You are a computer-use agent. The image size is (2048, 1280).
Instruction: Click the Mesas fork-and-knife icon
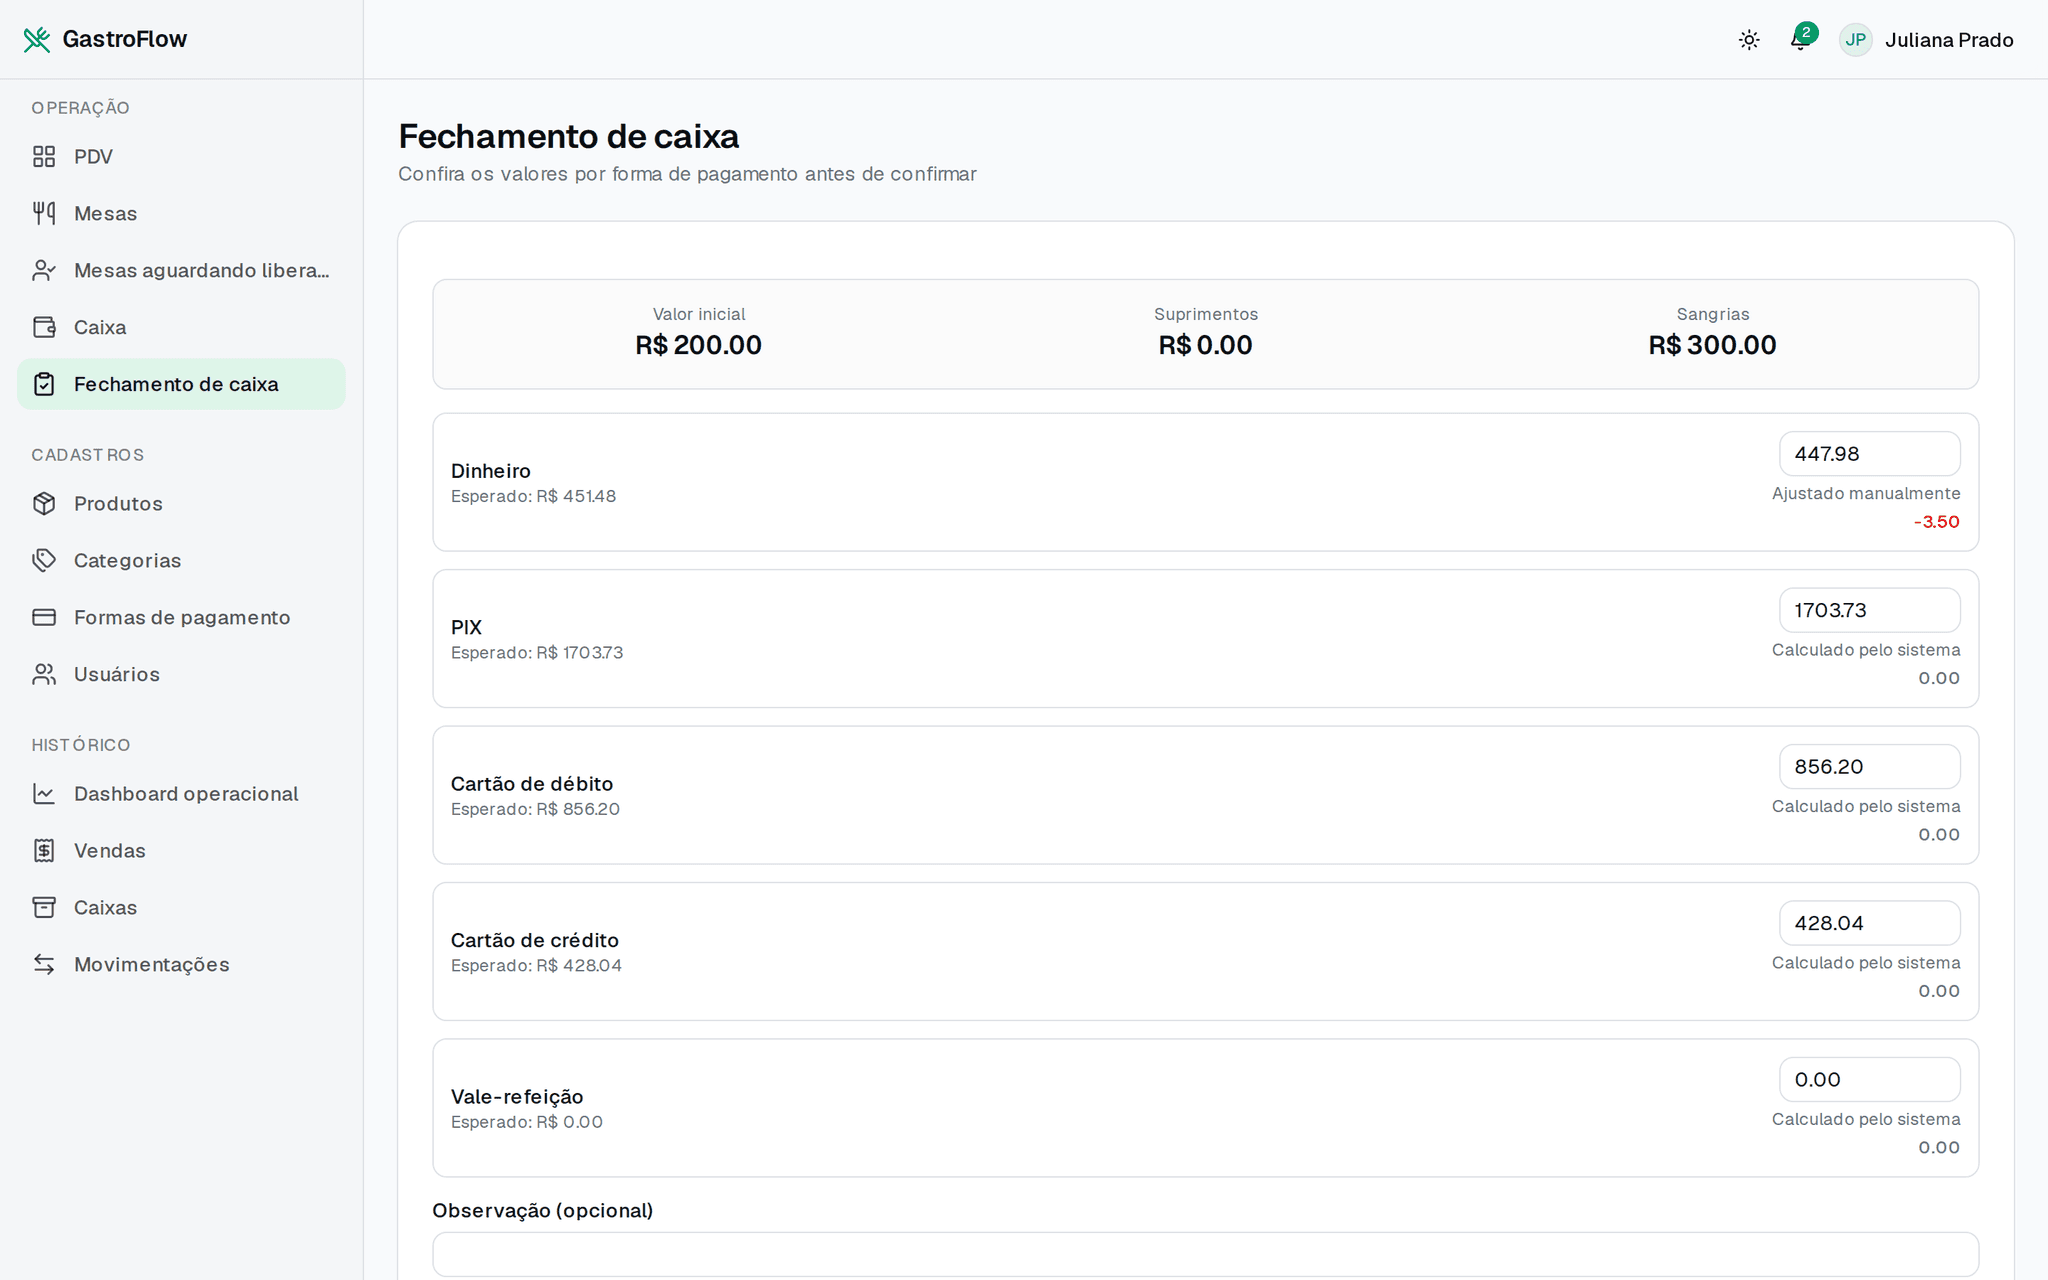pos(44,214)
